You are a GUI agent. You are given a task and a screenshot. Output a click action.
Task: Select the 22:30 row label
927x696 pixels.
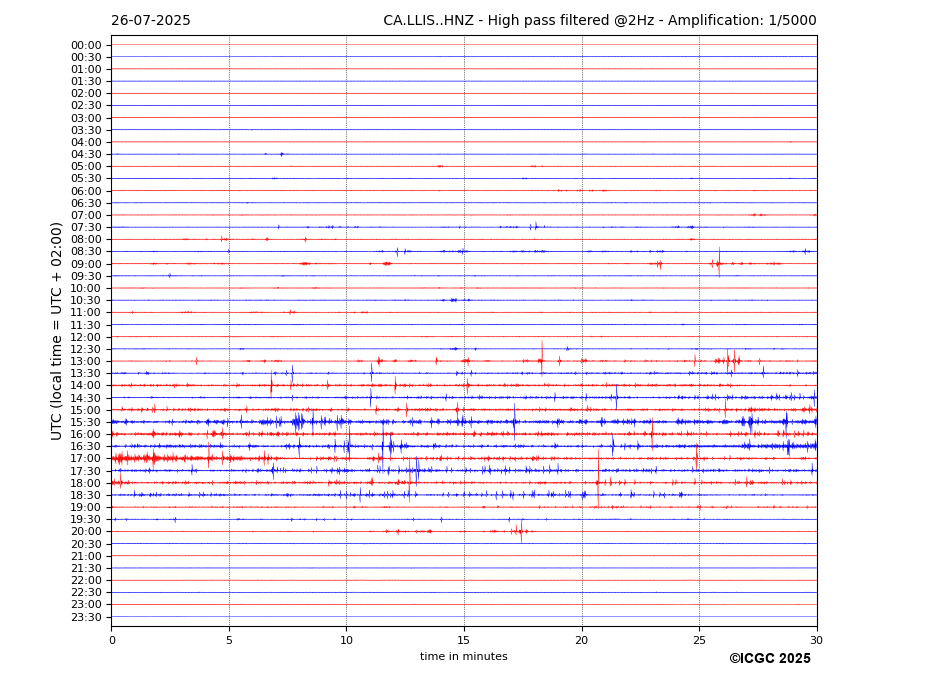pyautogui.click(x=86, y=593)
